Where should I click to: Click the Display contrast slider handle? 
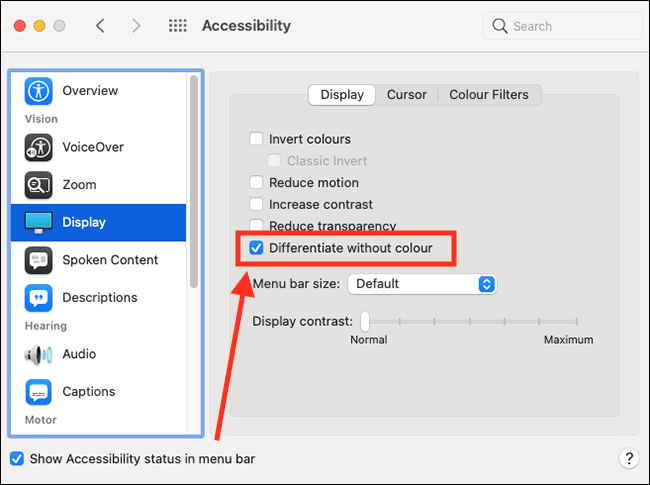click(x=365, y=322)
